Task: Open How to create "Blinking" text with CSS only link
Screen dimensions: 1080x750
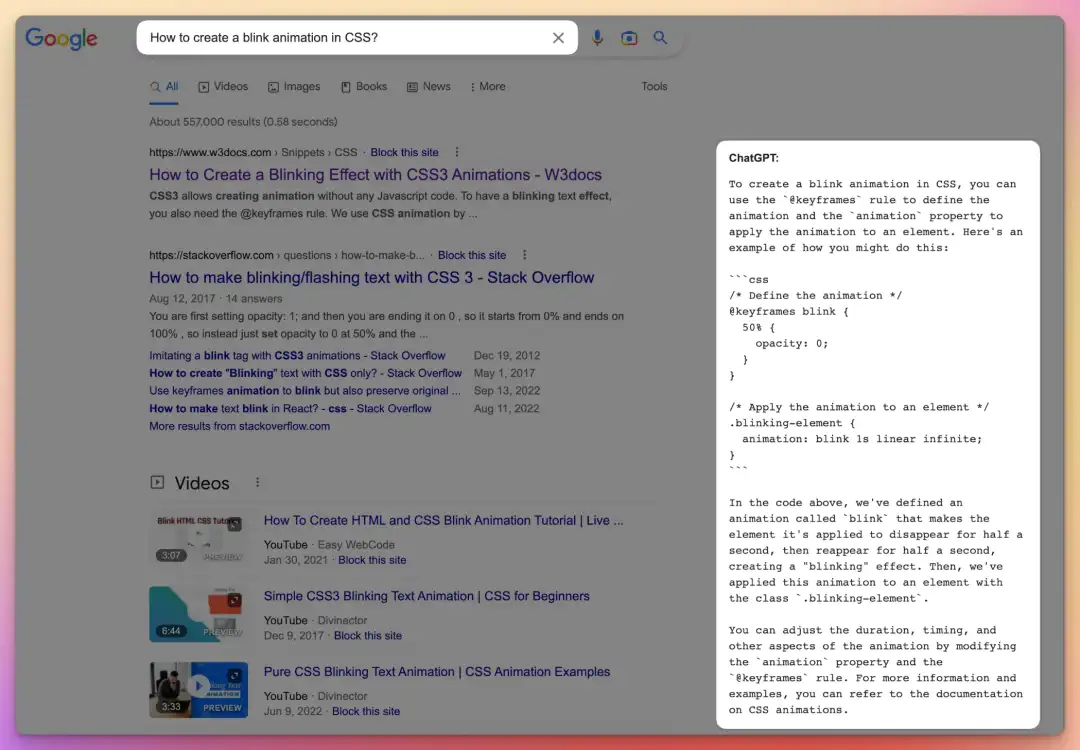Action: (305, 373)
